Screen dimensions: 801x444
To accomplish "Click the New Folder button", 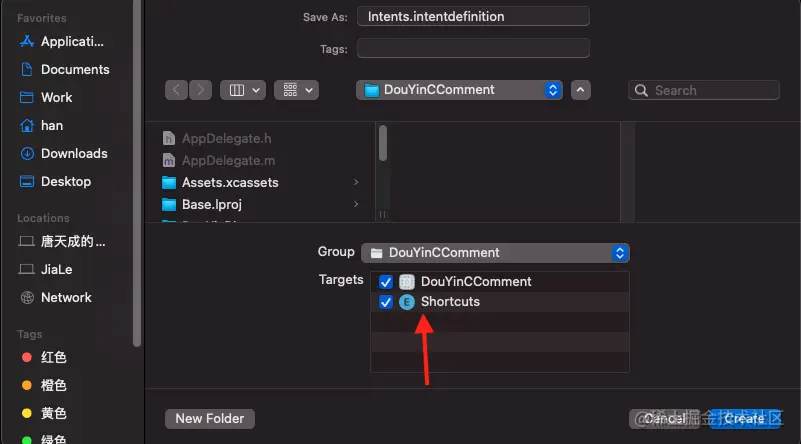I will tap(210, 419).
